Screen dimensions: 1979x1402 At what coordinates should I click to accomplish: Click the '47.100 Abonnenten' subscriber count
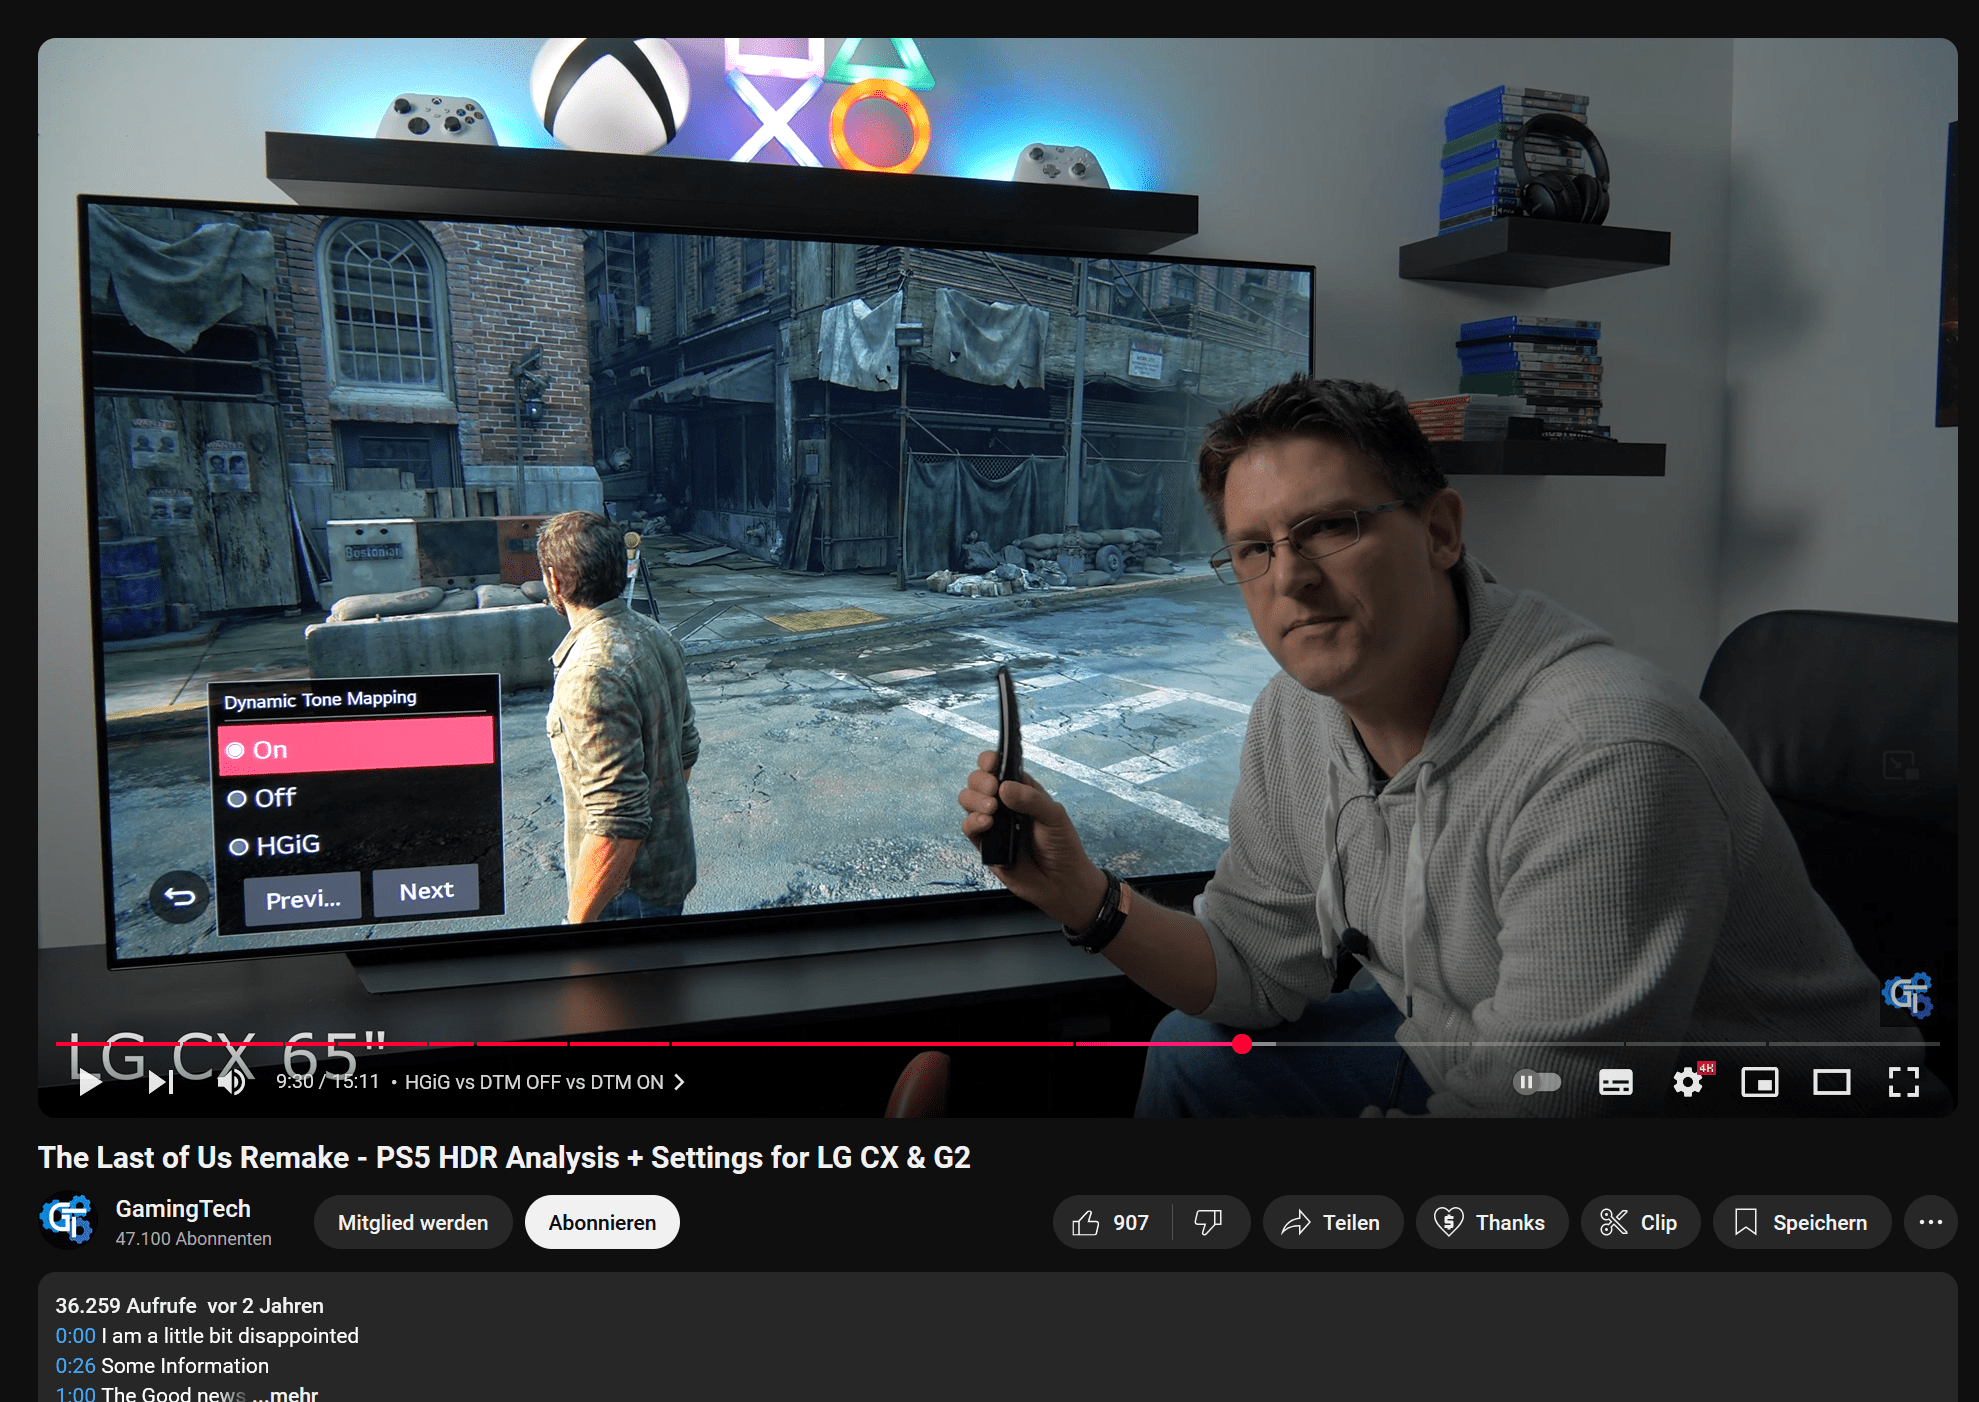point(193,1239)
